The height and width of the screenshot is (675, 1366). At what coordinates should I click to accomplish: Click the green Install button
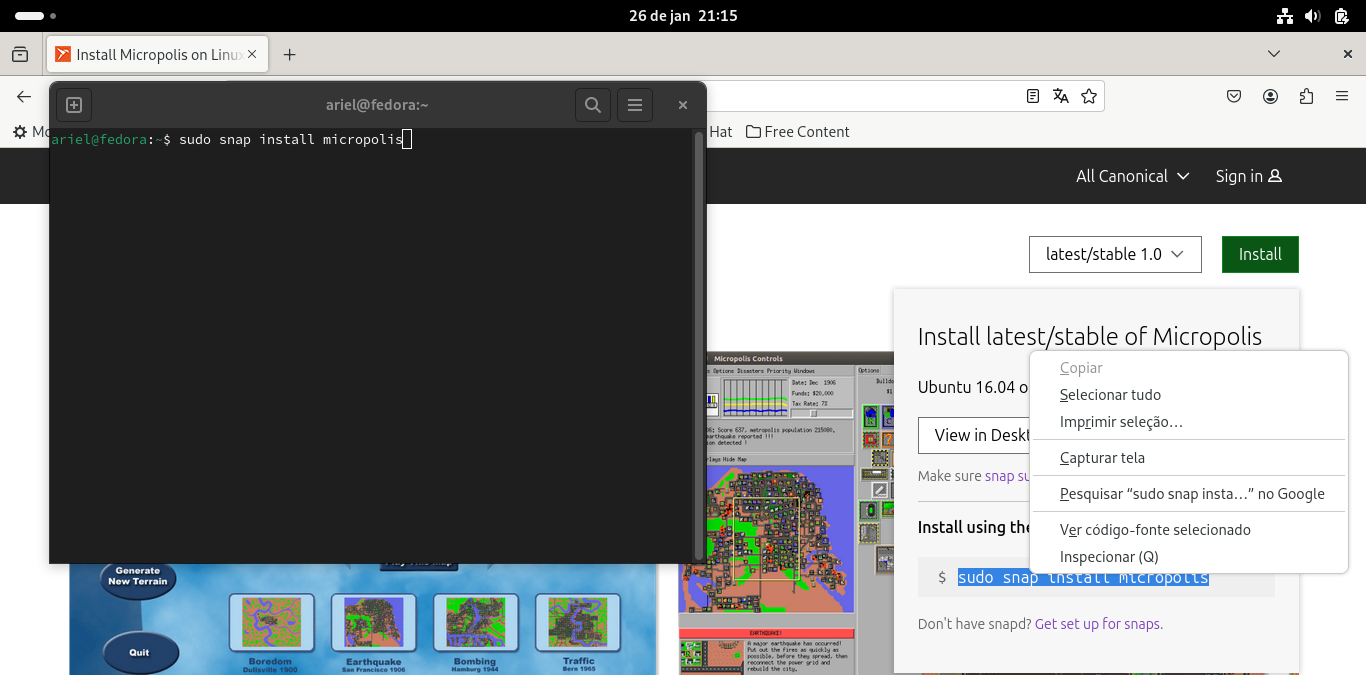pyautogui.click(x=1259, y=254)
